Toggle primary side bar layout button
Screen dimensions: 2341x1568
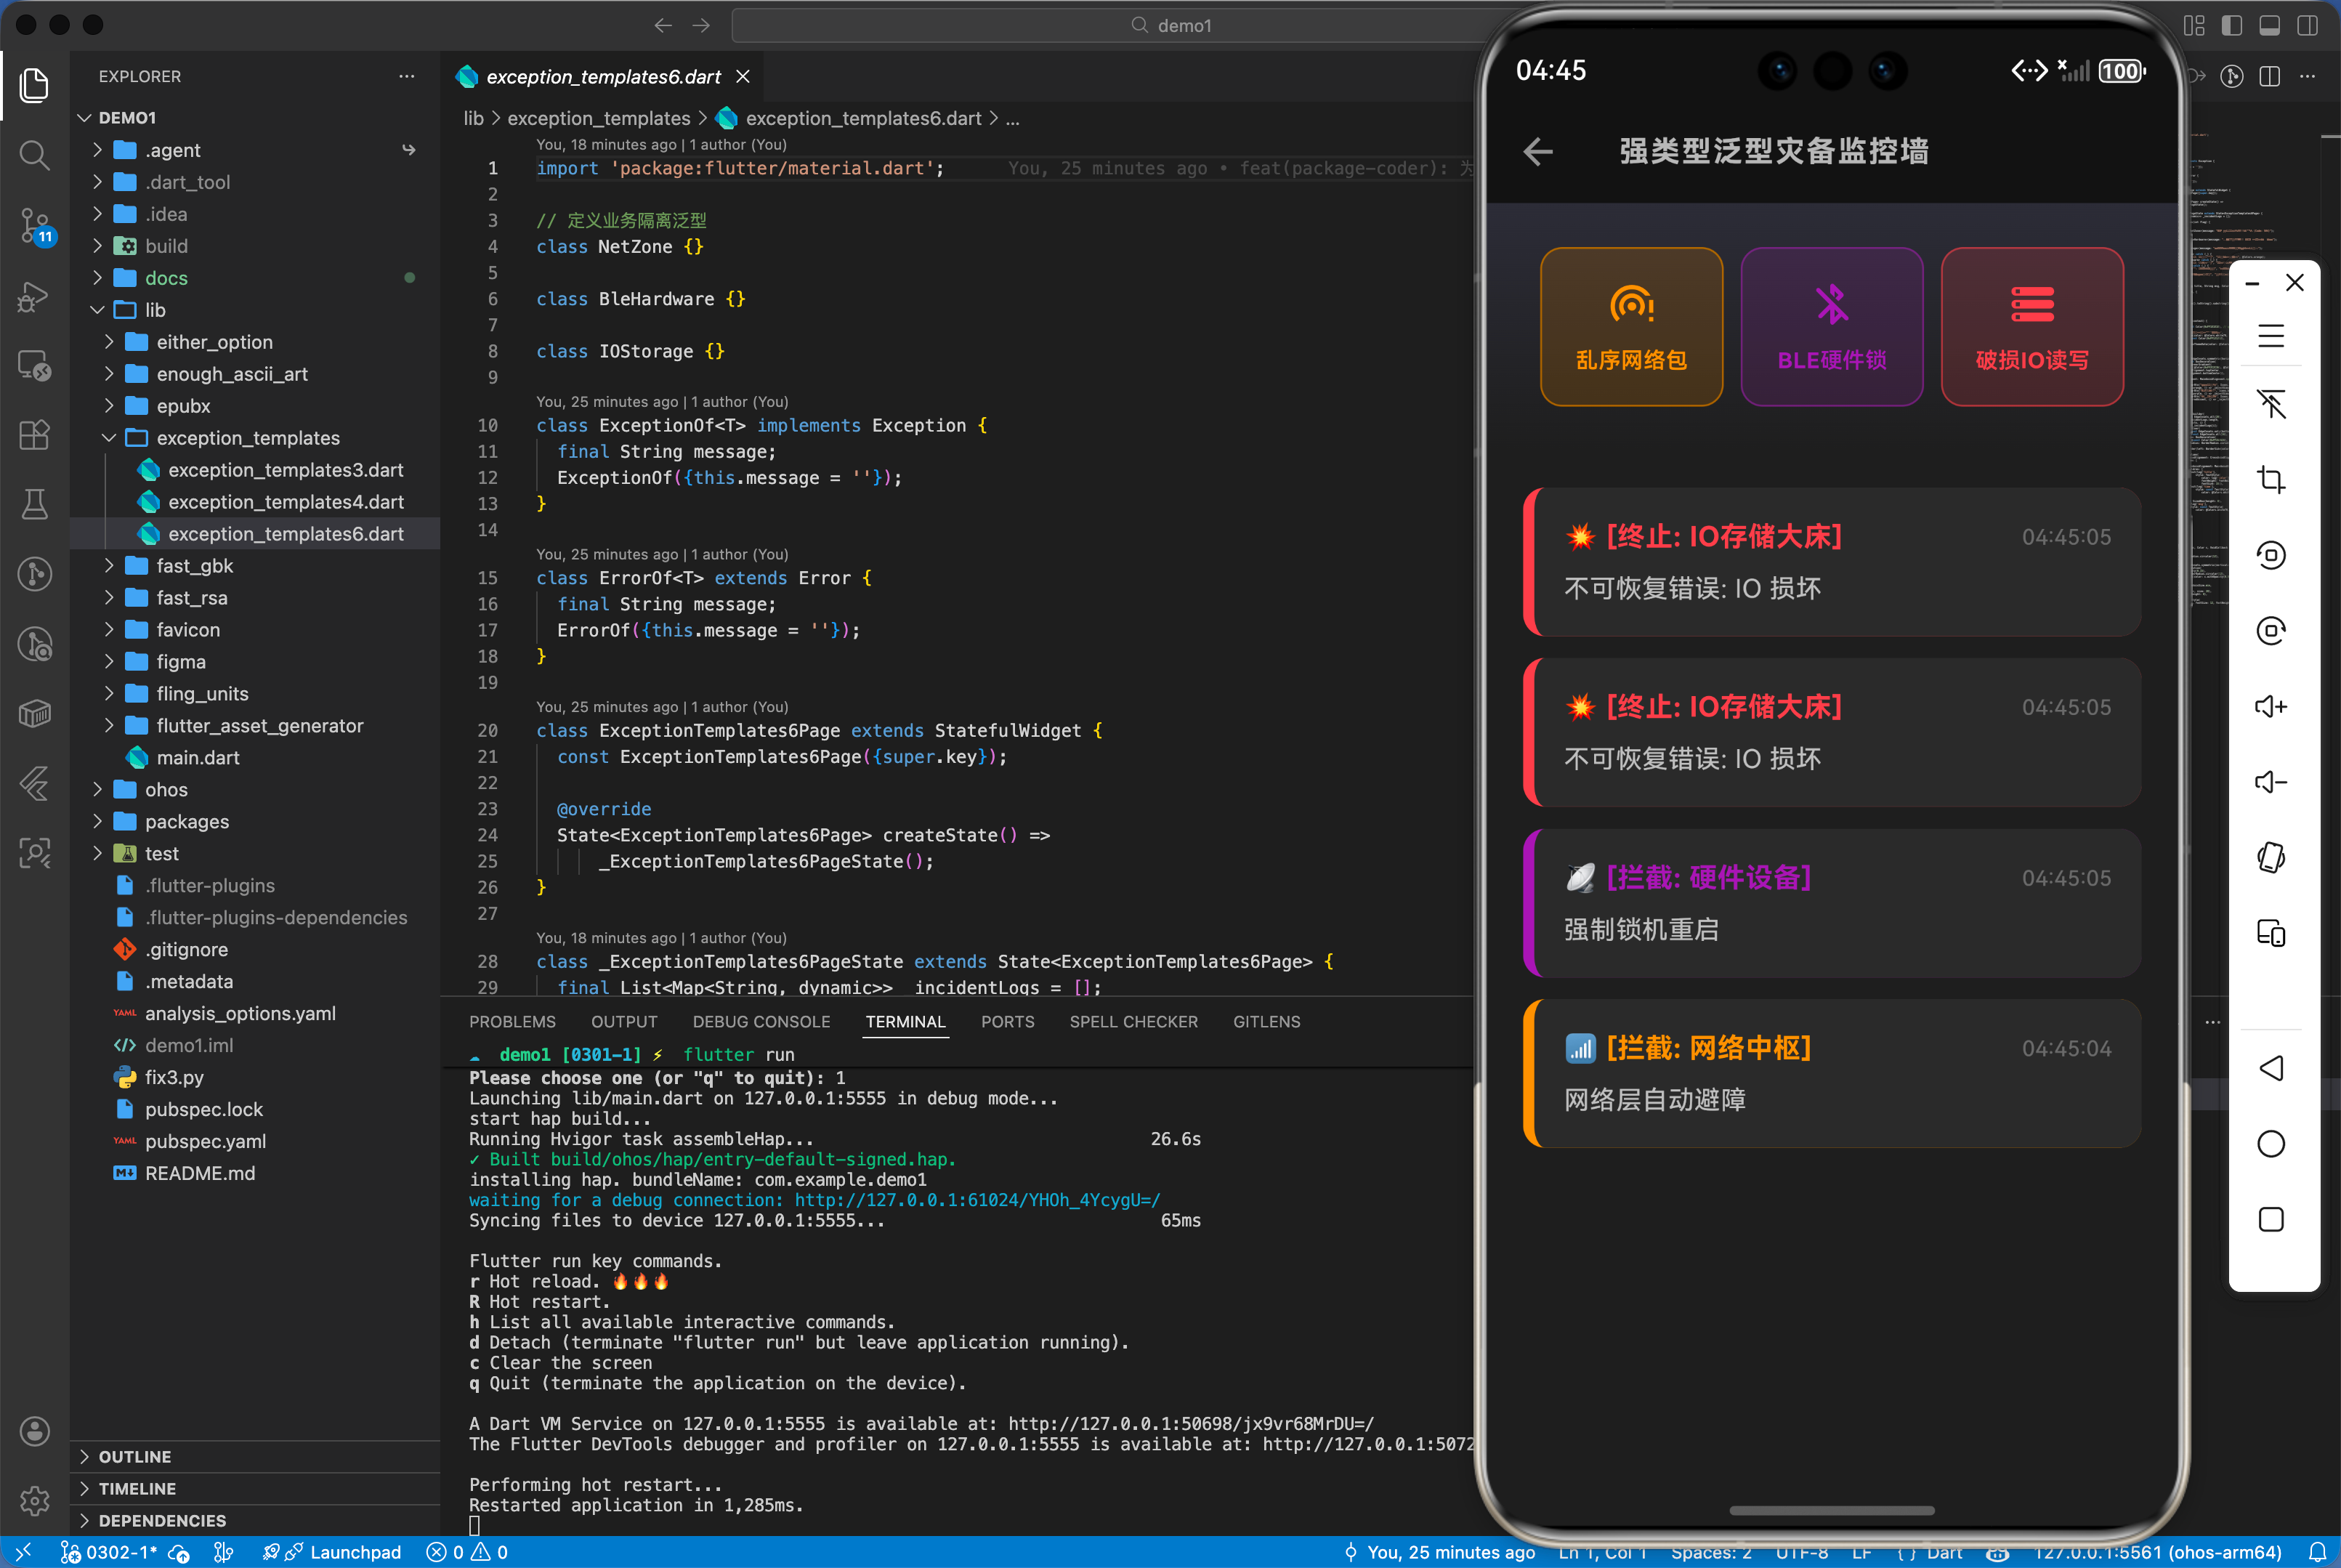(x=2231, y=25)
